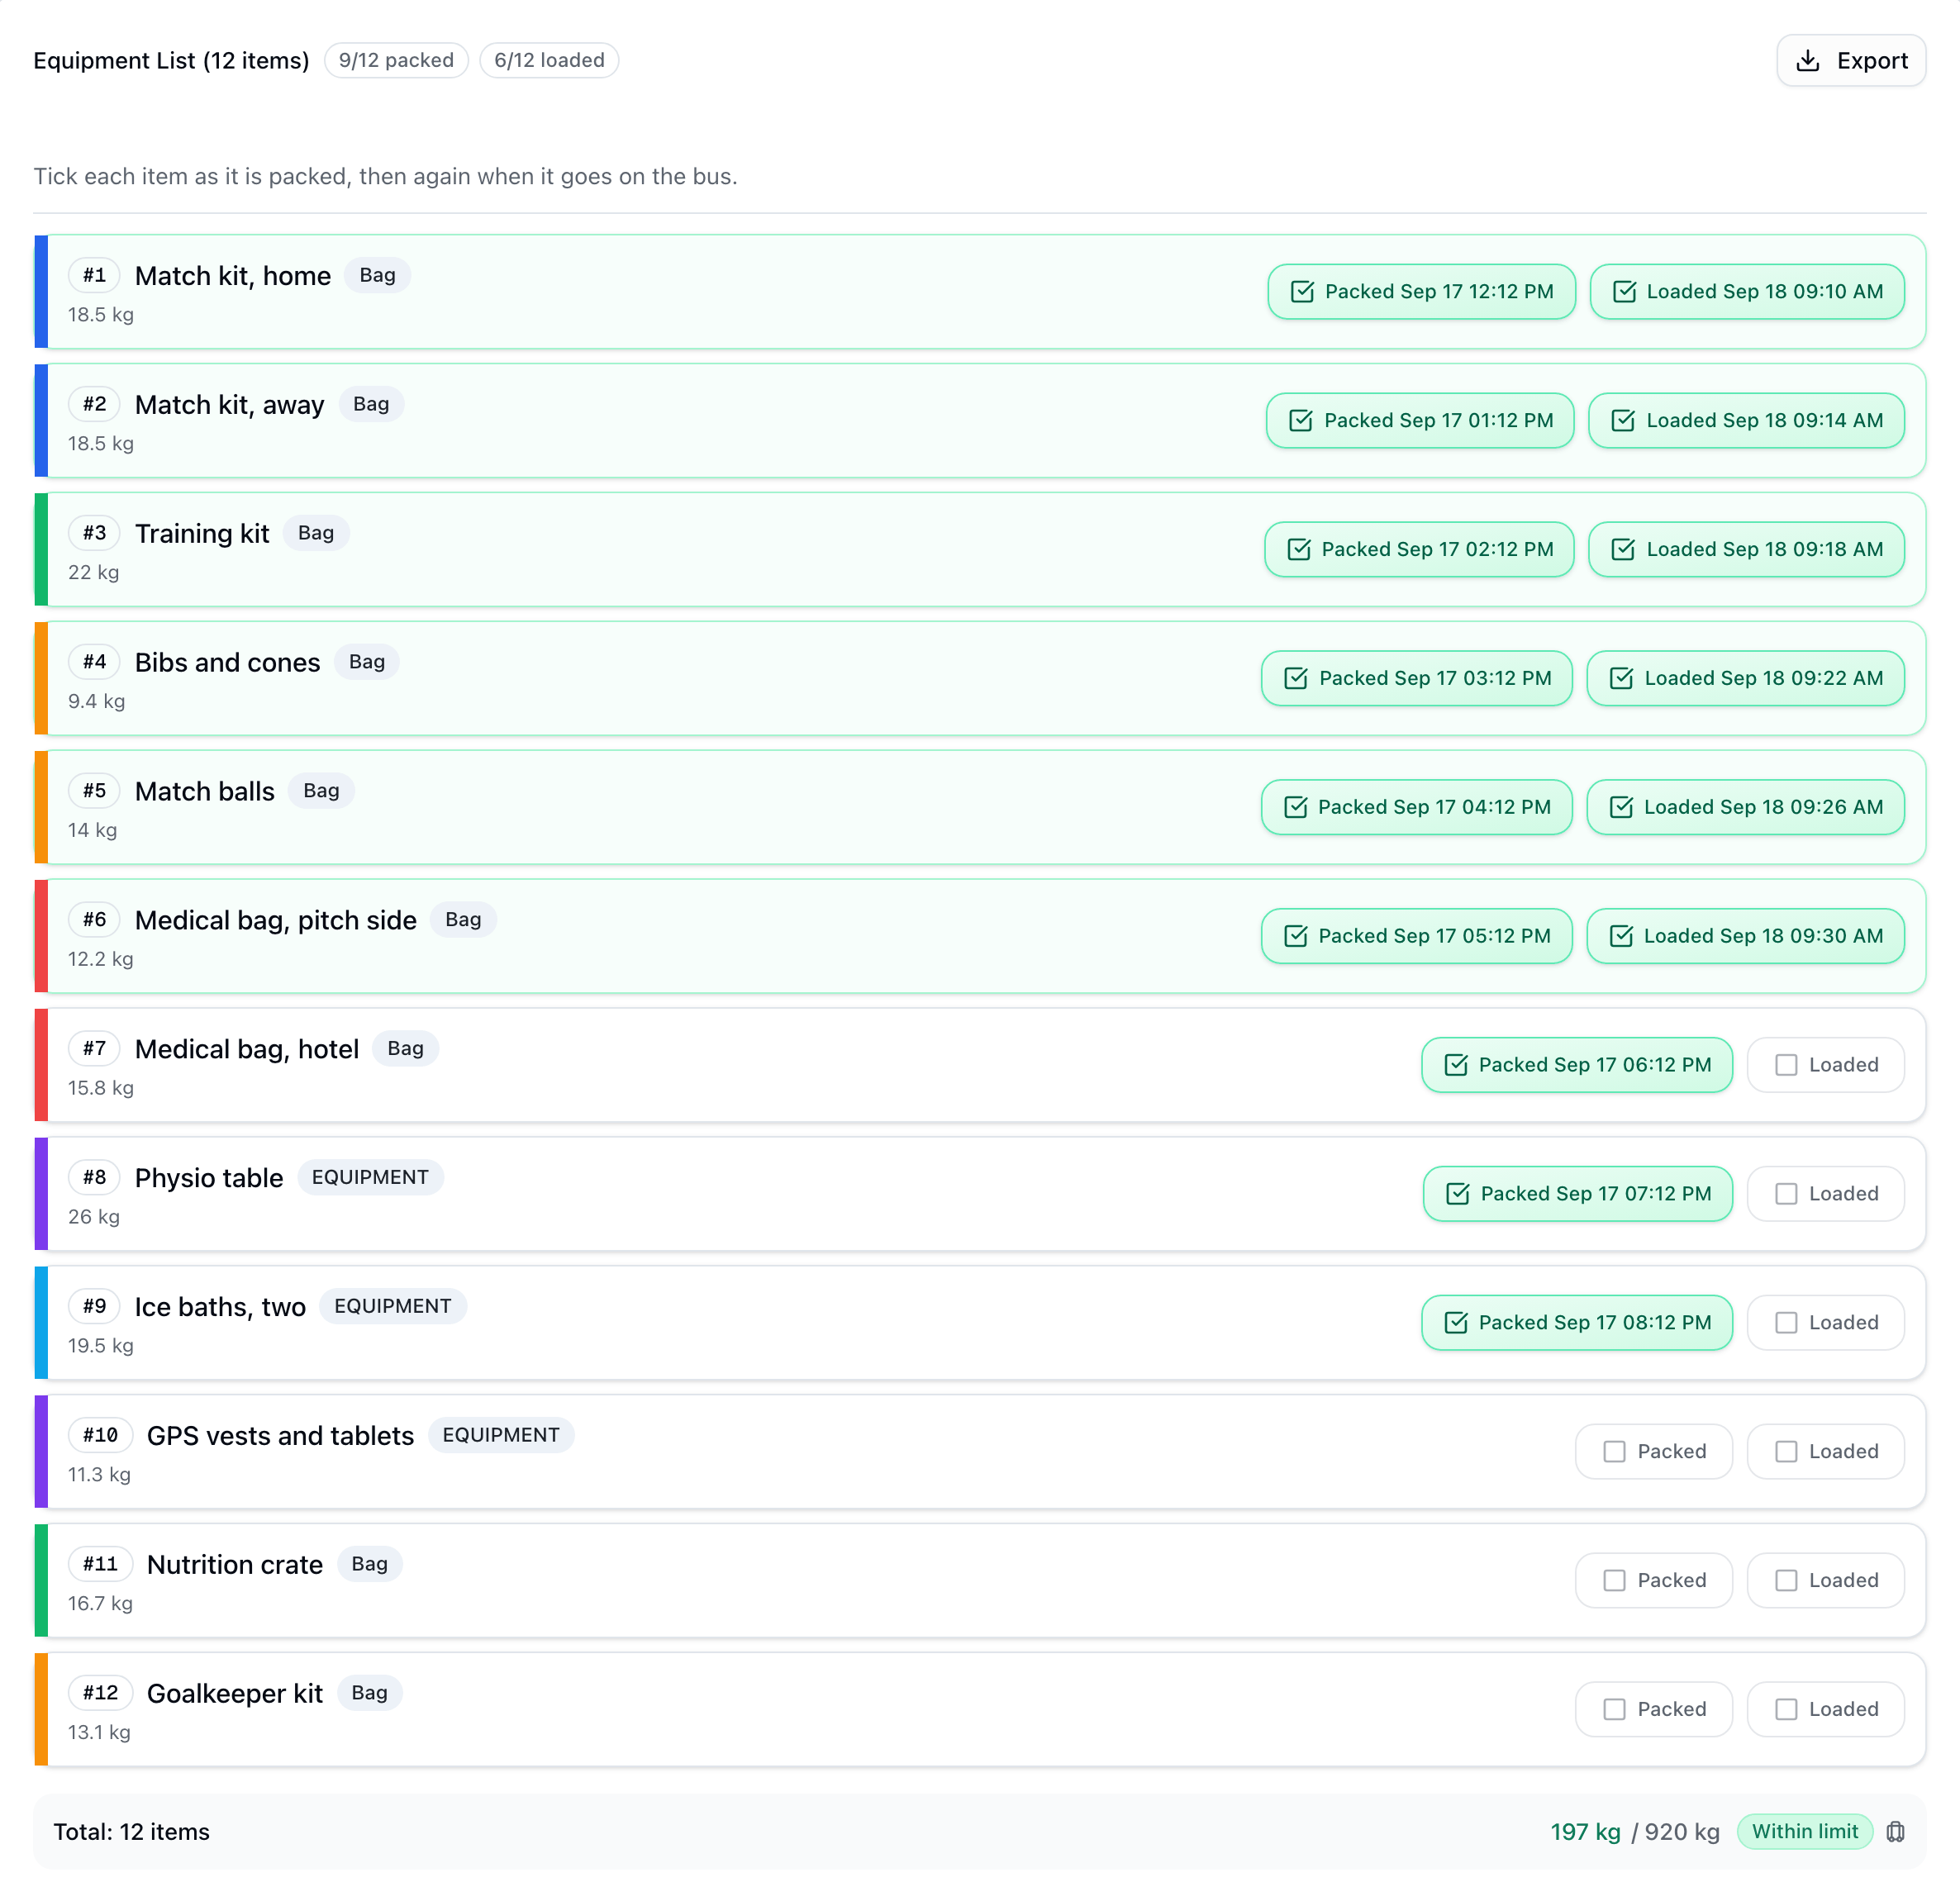Click the Total: 12 items label
The width and height of the screenshot is (1960, 1882).
pyautogui.click(x=131, y=1832)
